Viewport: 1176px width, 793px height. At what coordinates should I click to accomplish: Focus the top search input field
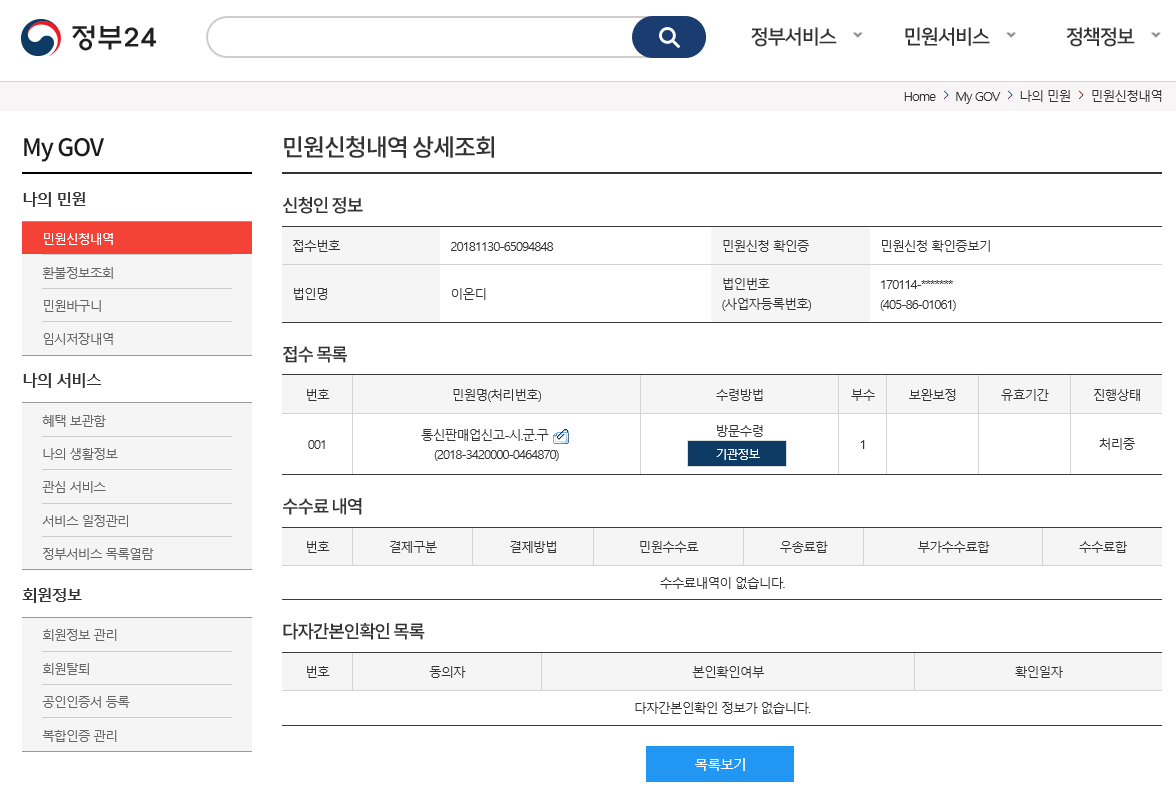pyautogui.click(x=420, y=37)
